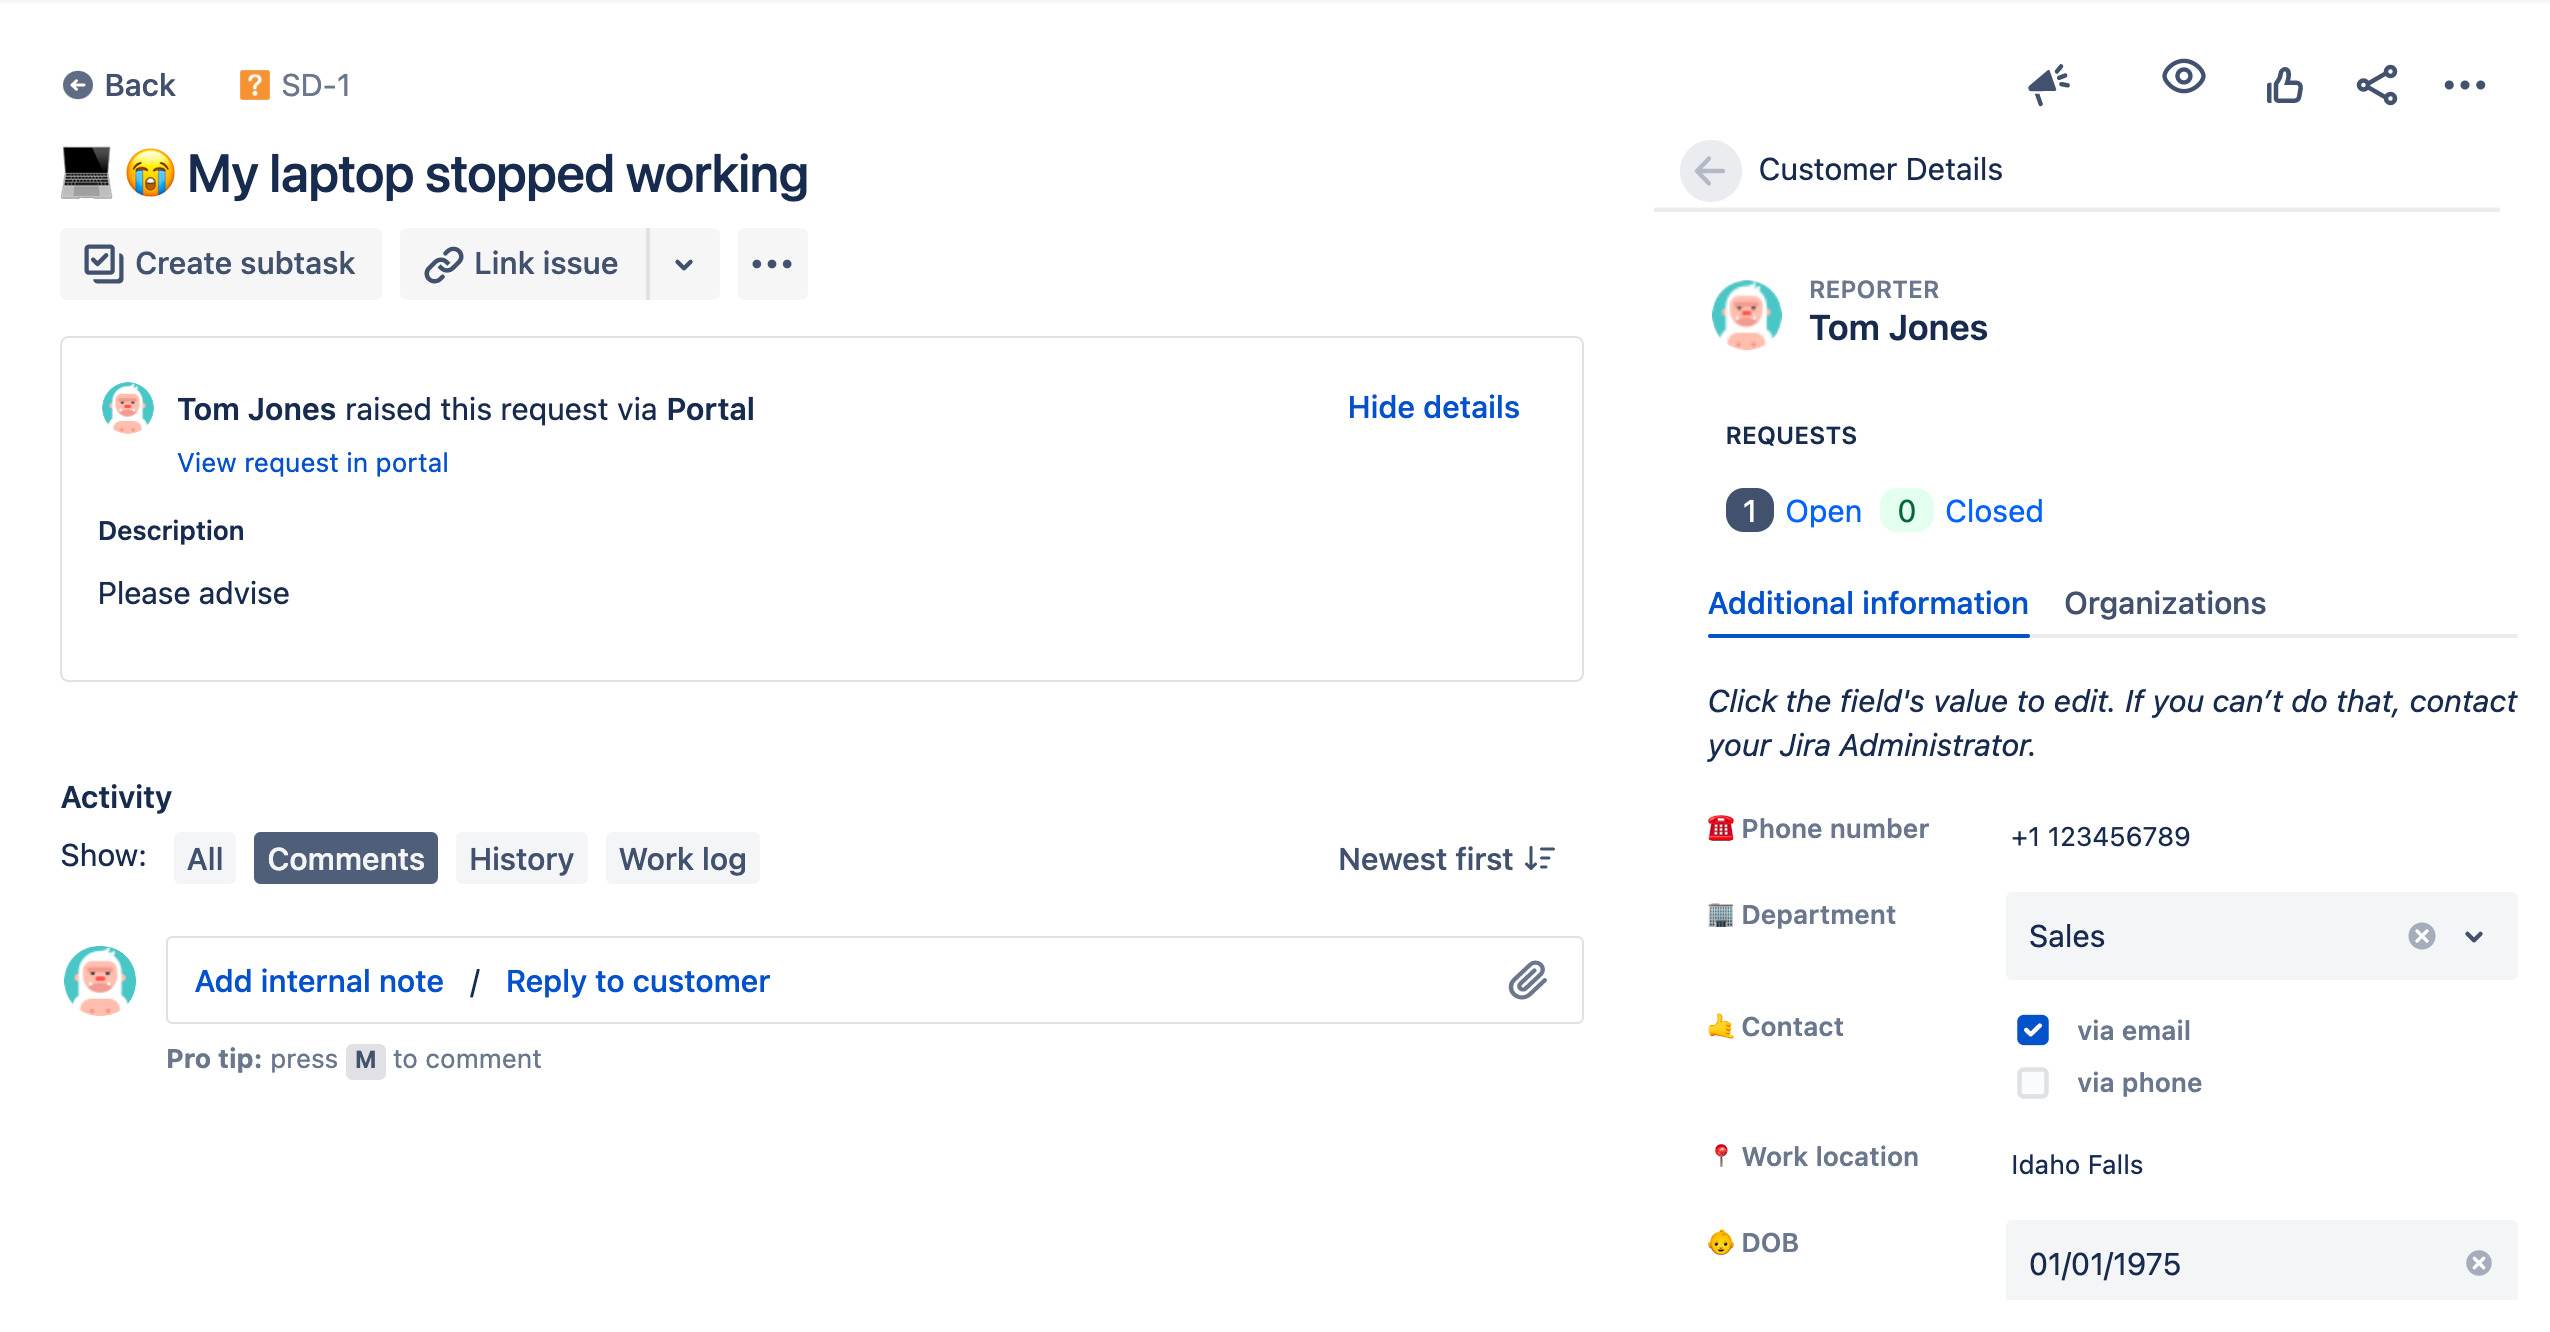Uncheck the via email contact checkbox
The width and height of the screenshot is (2550, 1332).
click(x=2032, y=1030)
